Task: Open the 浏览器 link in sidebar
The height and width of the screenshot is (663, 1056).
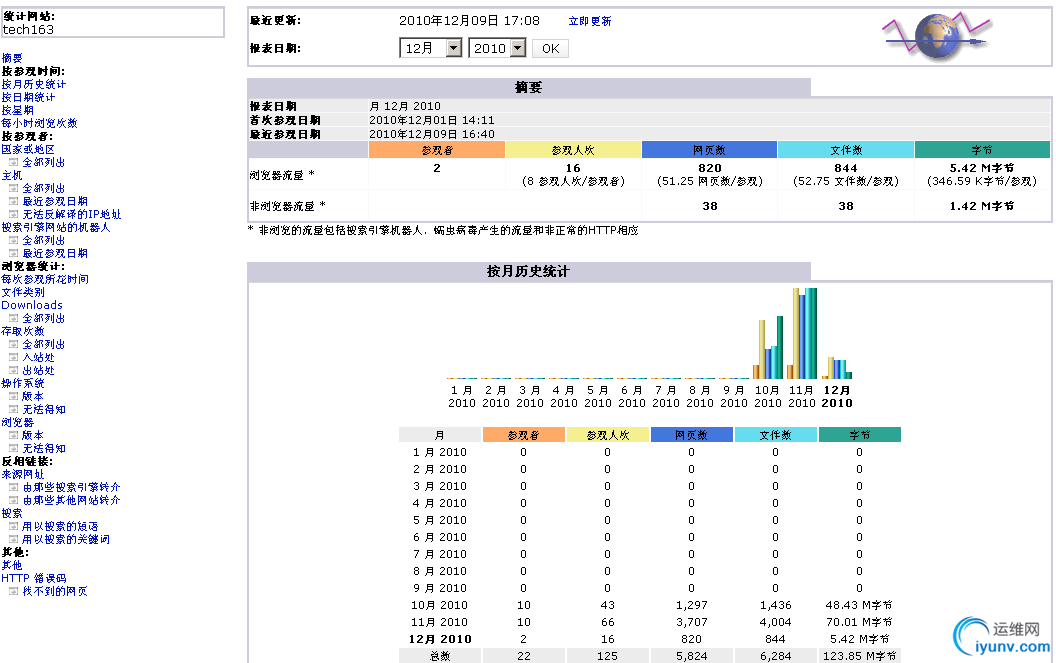Action: pyautogui.click(x=18, y=422)
